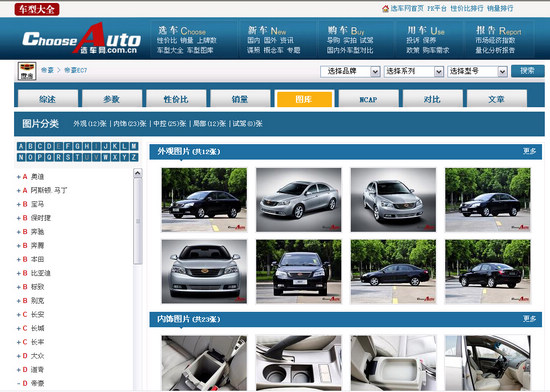
Task: Select letter M in alphabet index
Action: [x=134, y=146]
